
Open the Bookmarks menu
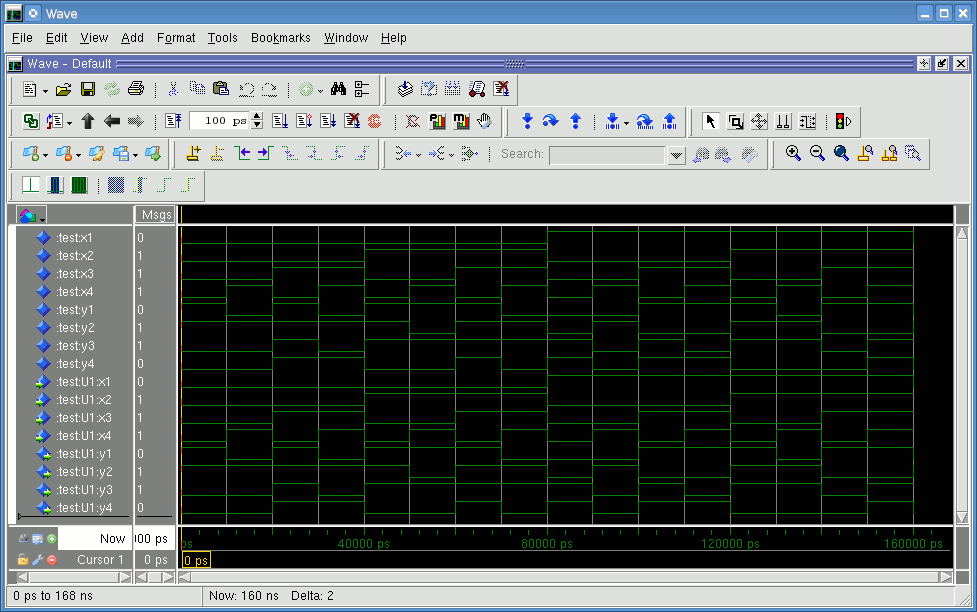(280, 38)
